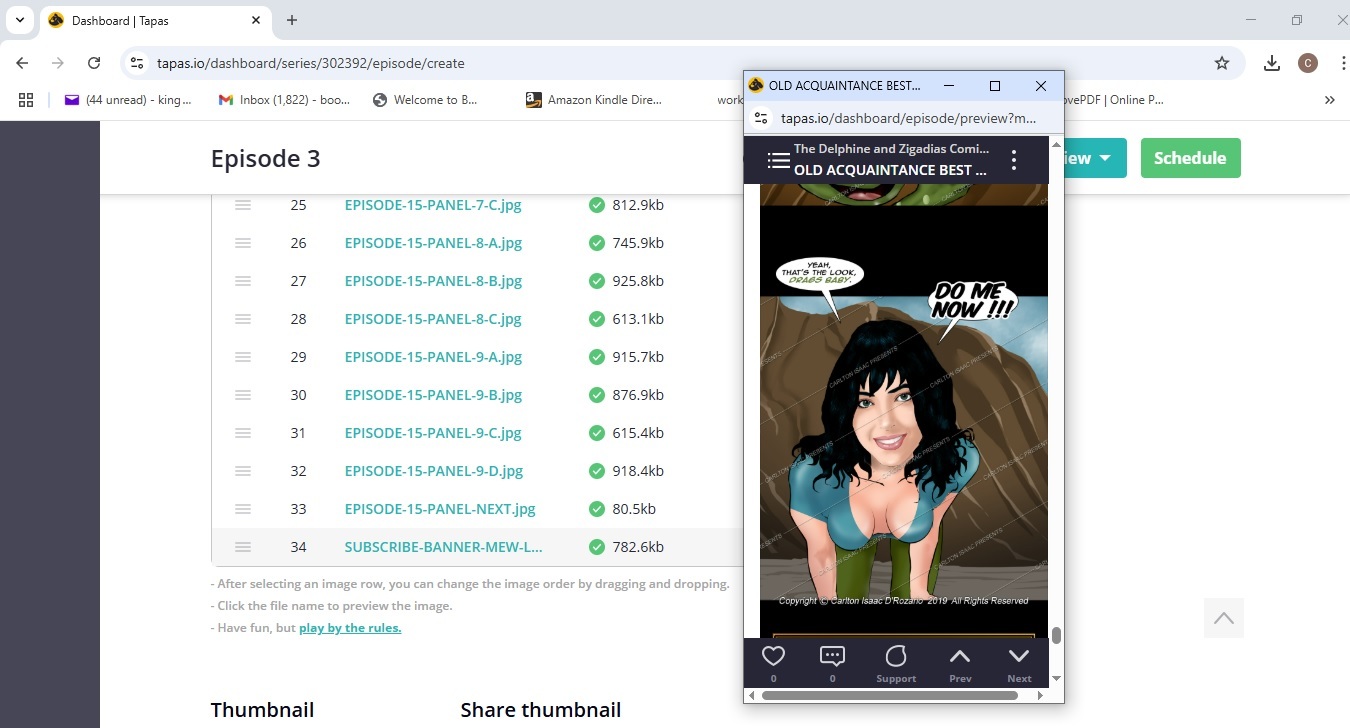Open the "play by the rules" link
The height and width of the screenshot is (728, 1350).
point(350,628)
